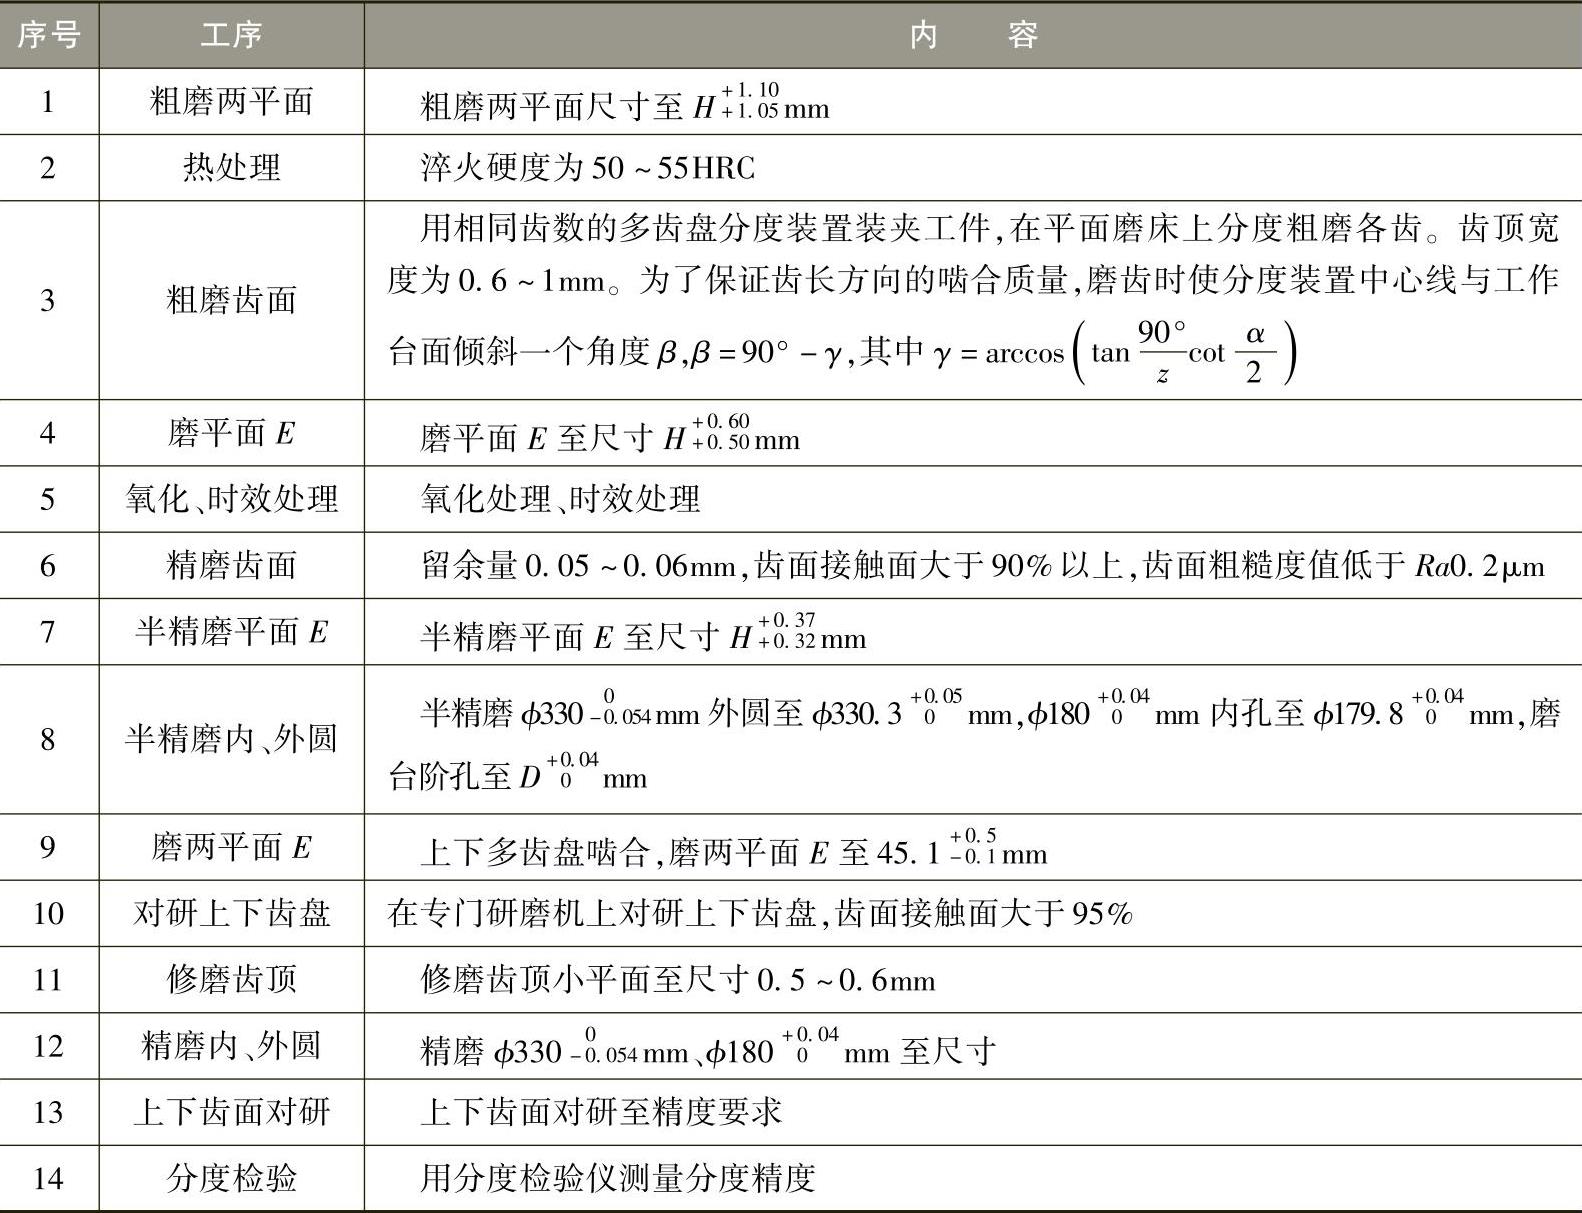Click the arccos formula in row 3

point(1115,352)
